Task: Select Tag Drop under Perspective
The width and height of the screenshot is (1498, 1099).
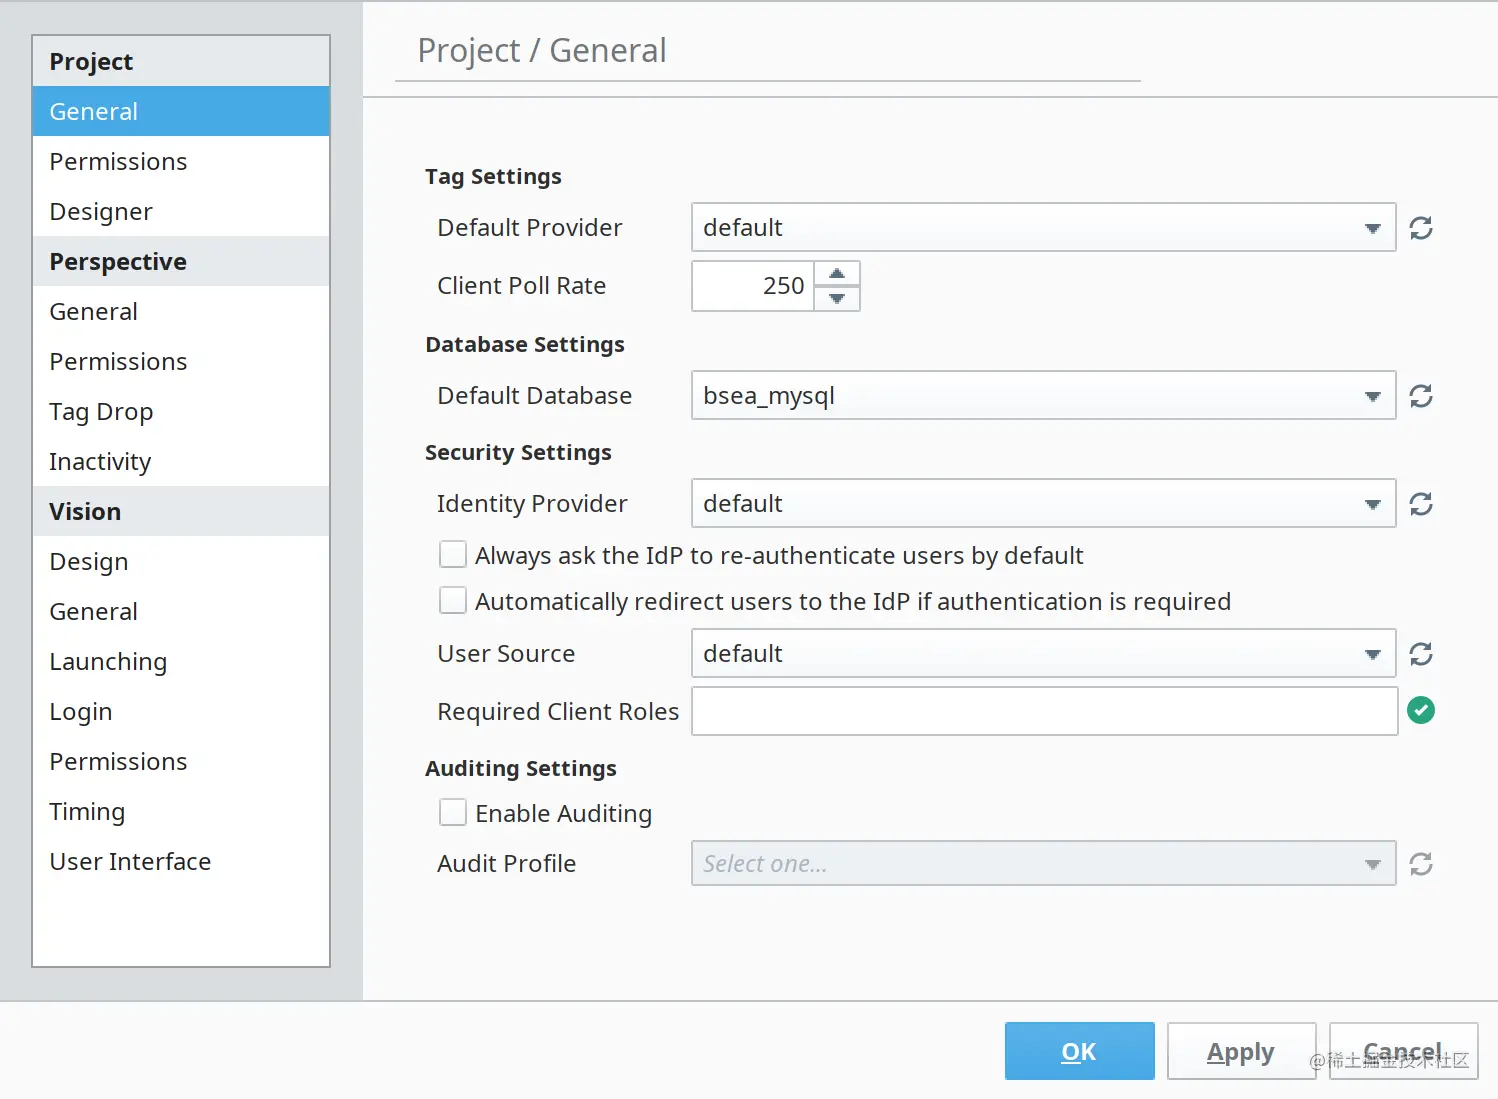Action: click(101, 411)
